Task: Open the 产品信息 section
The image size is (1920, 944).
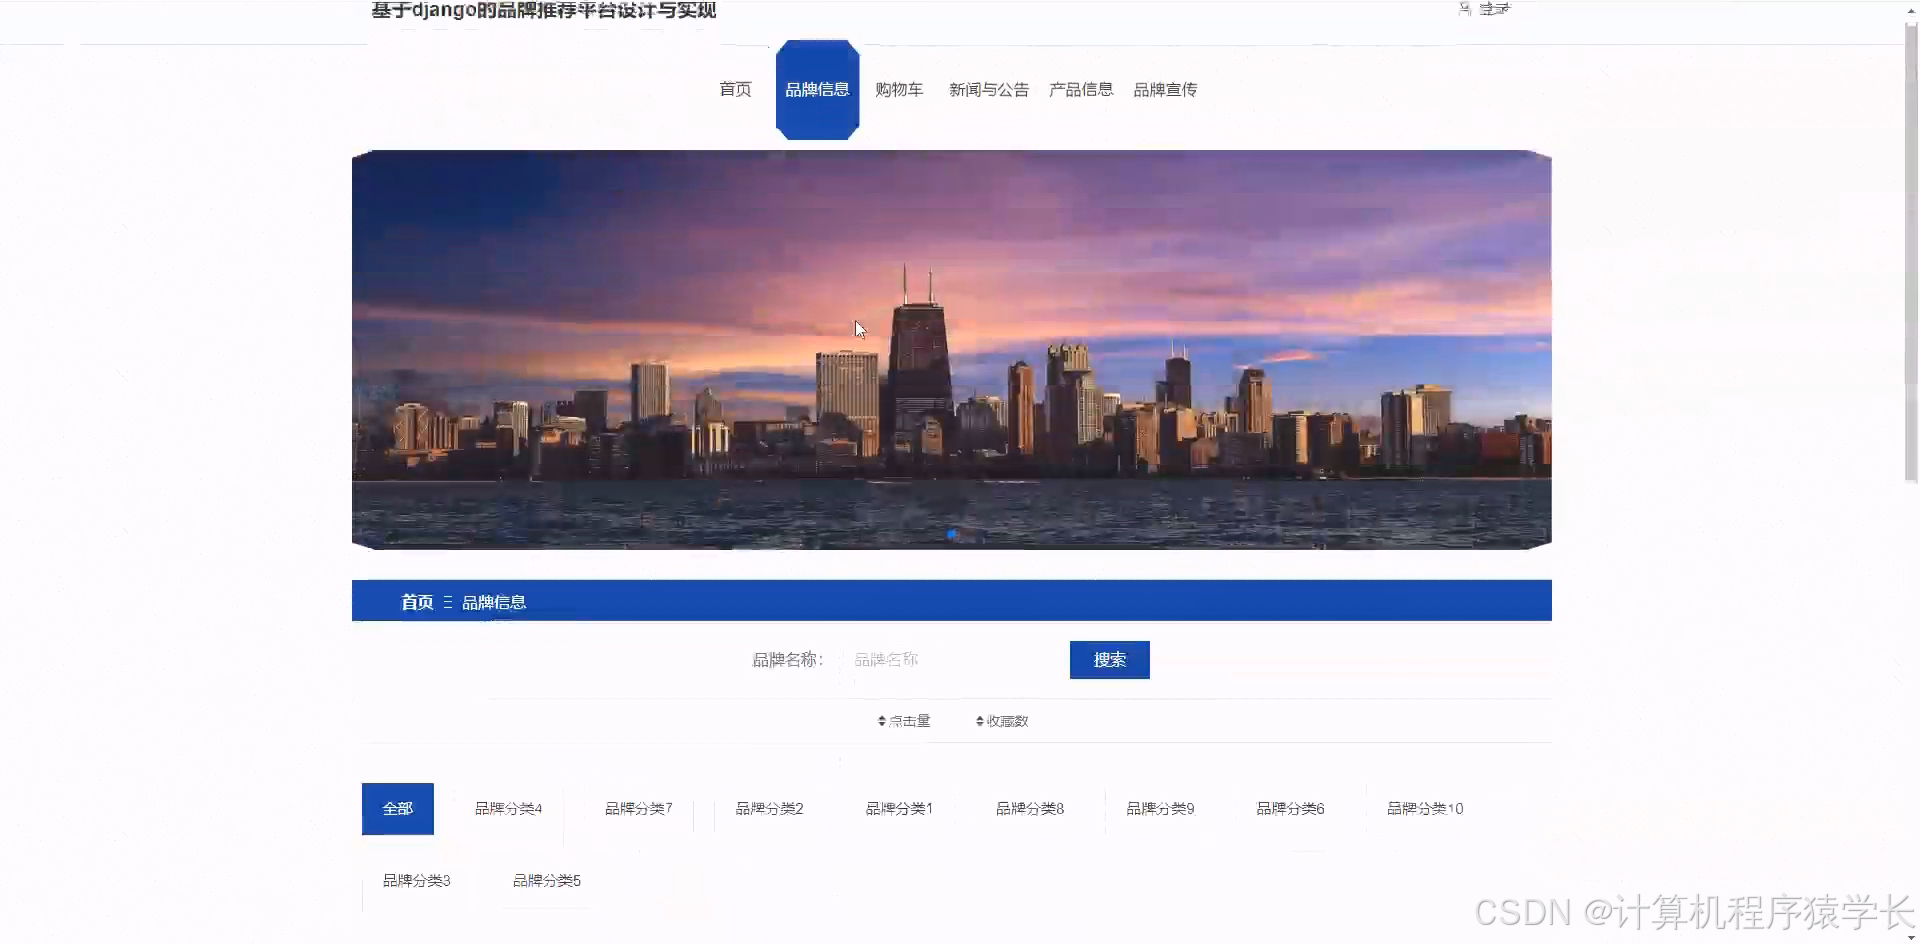Action: [x=1080, y=89]
